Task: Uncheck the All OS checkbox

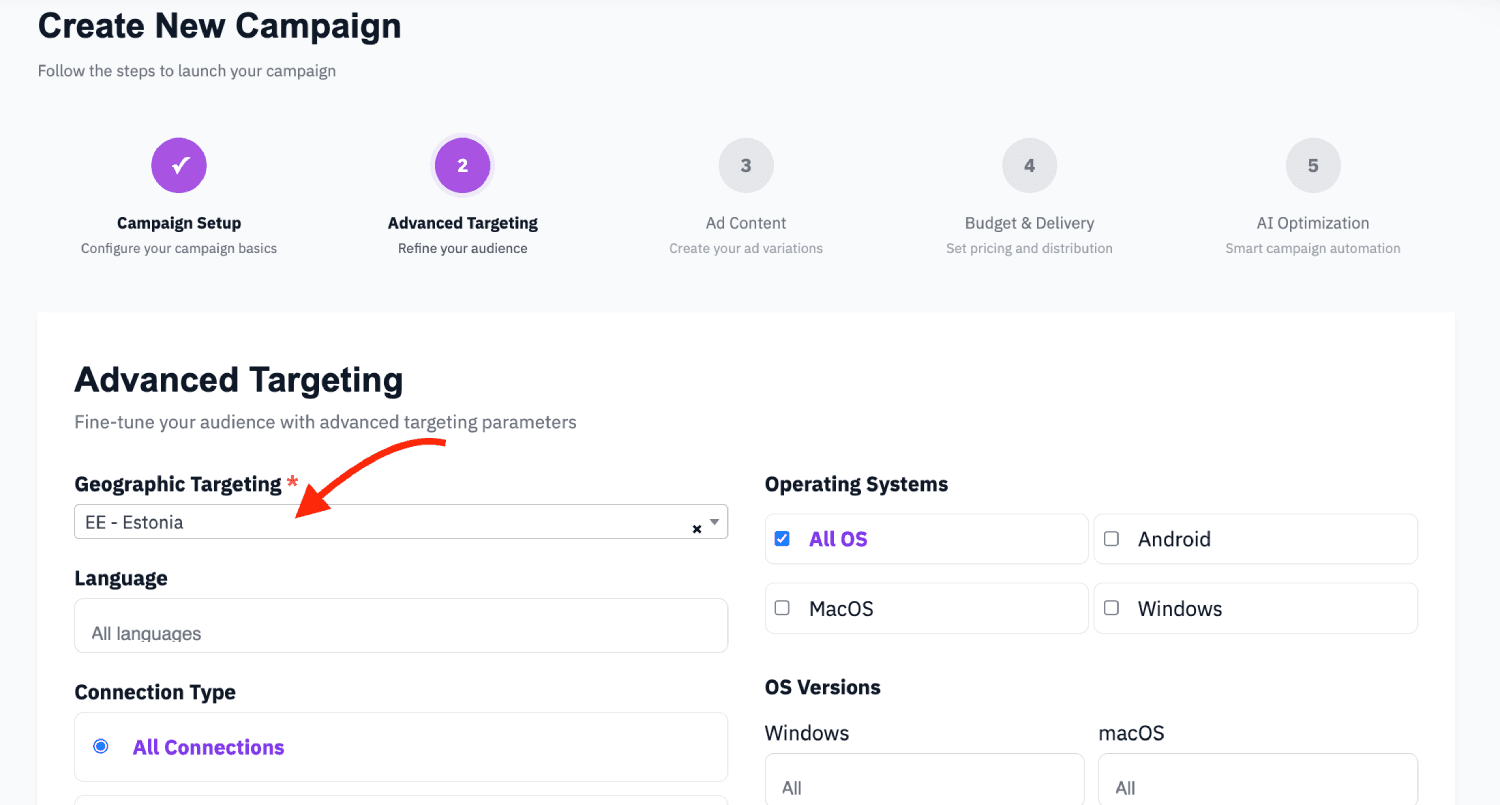Action: (782, 539)
